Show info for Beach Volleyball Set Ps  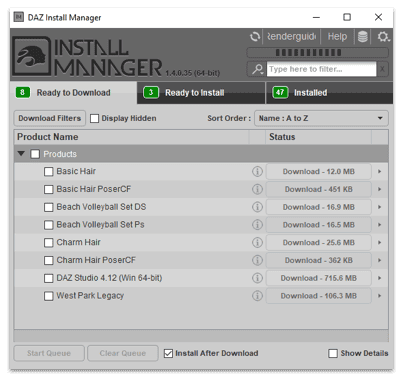pos(257,225)
